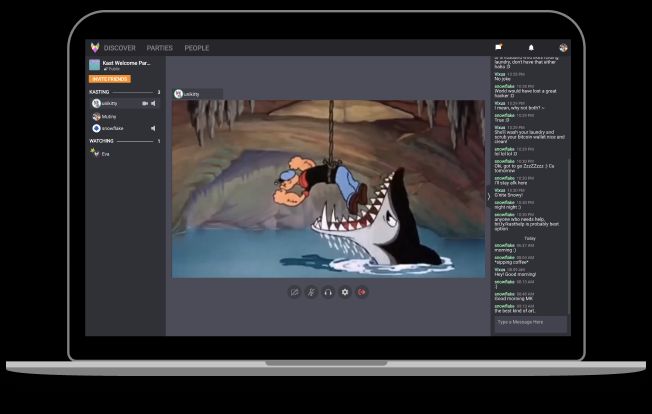This screenshot has width=652, height=414.
Task: Toggle the microphone mute button
Action: 311,292
